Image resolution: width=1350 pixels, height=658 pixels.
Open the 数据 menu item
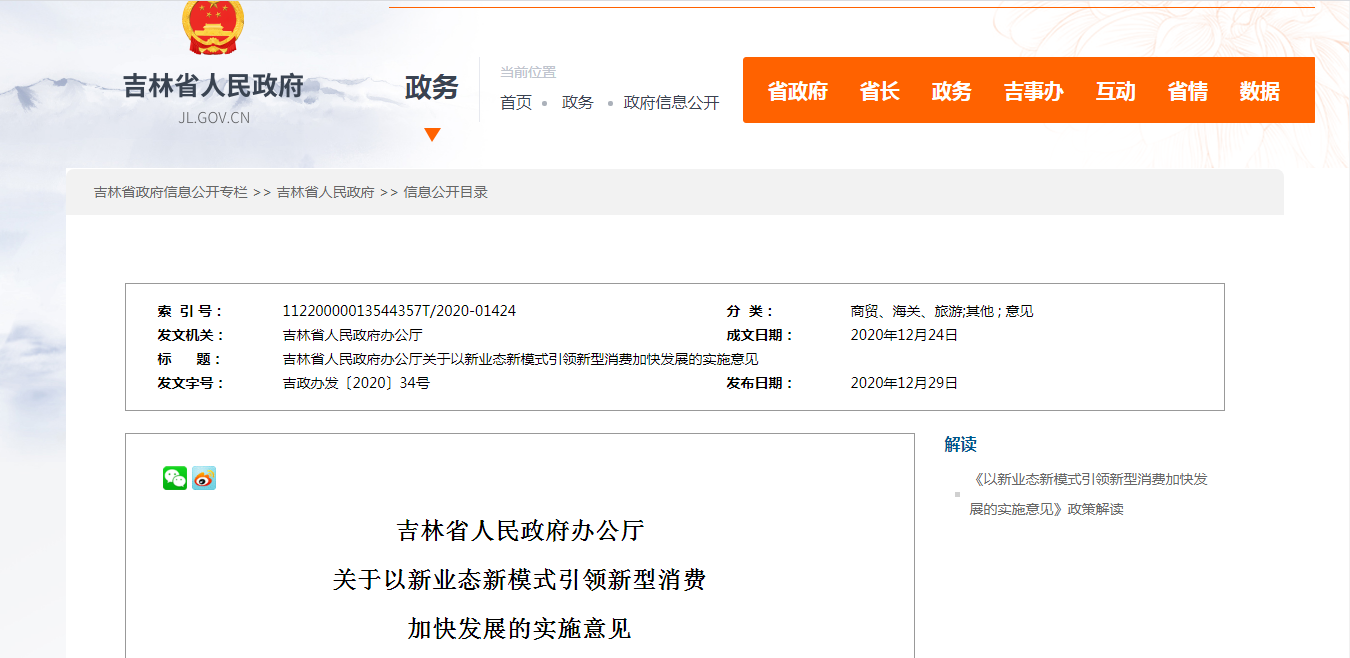tap(1260, 91)
